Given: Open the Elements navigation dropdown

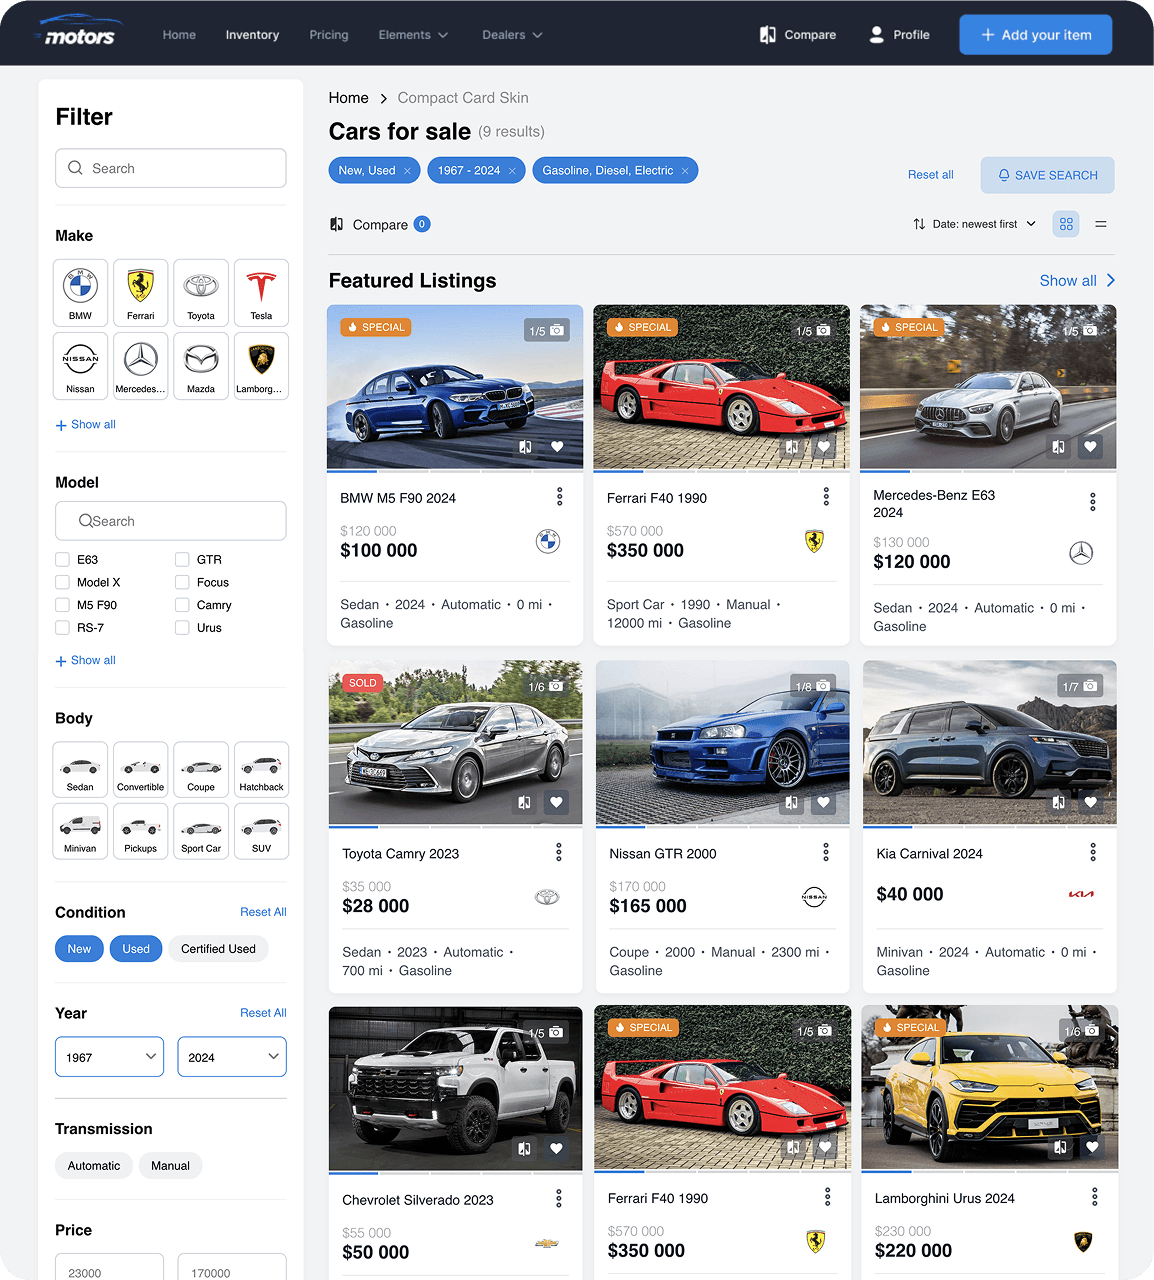Looking at the screenshot, I should tap(413, 34).
